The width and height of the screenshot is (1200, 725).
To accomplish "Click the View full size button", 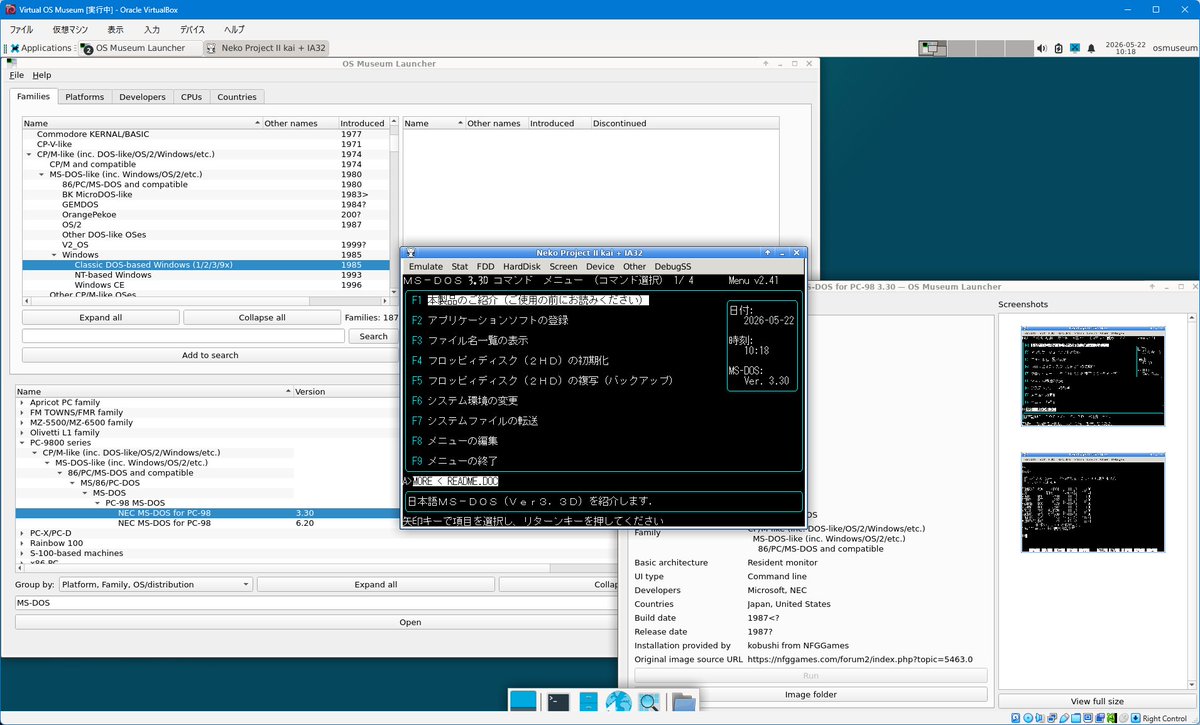I will [x=1097, y=701].
